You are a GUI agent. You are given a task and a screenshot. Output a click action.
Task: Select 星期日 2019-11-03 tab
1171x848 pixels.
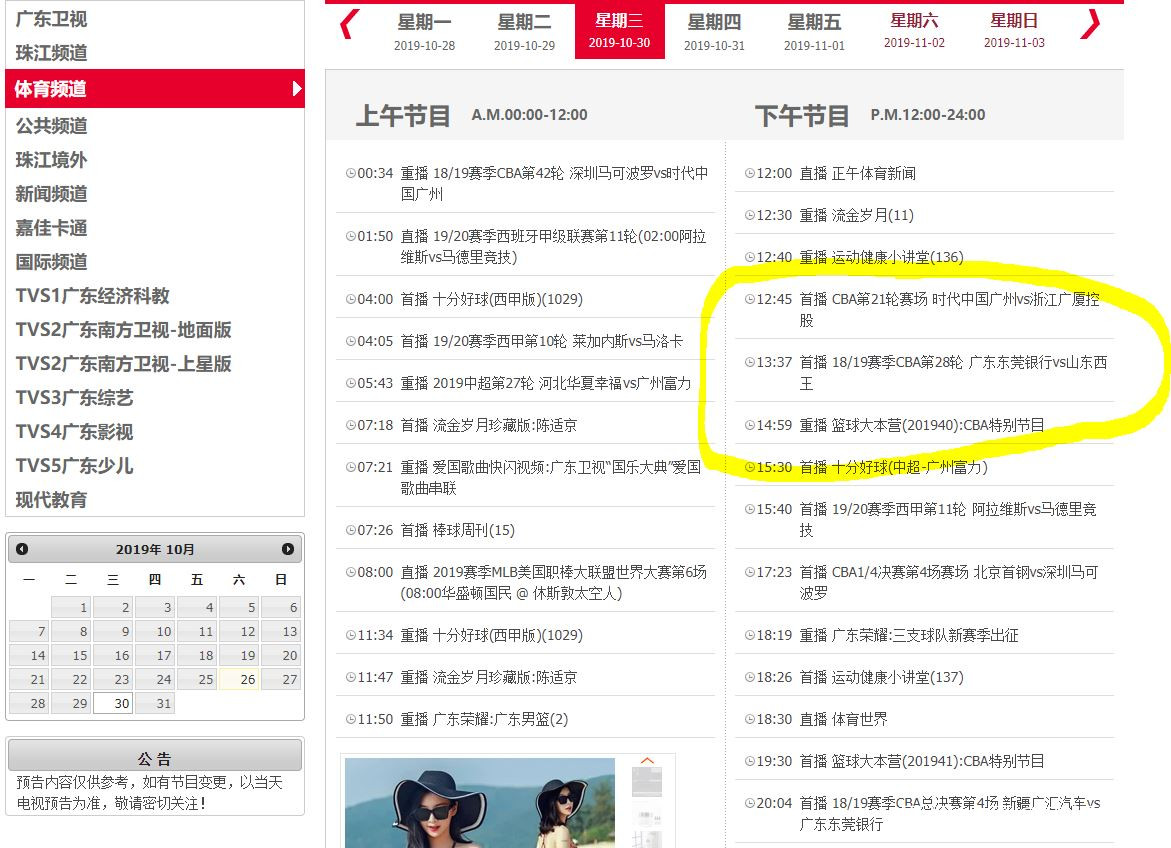pos(1014,31)
